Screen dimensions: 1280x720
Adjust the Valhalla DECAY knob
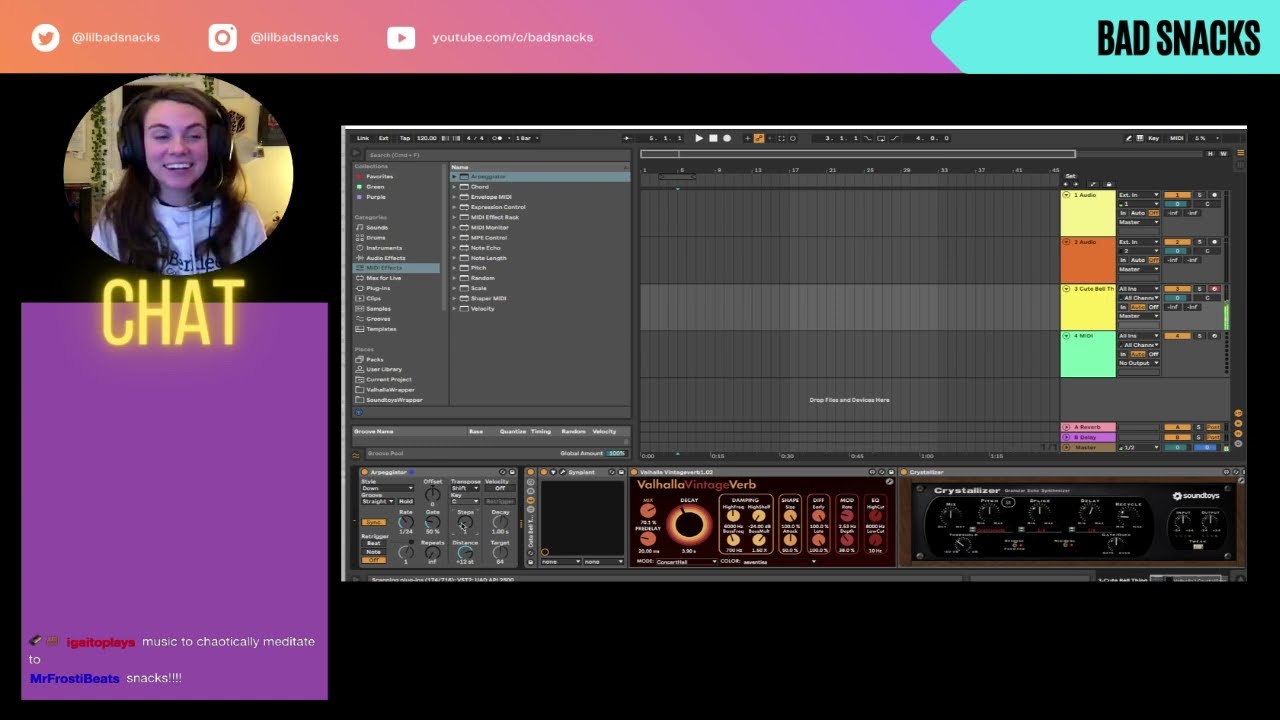[689, 524]
